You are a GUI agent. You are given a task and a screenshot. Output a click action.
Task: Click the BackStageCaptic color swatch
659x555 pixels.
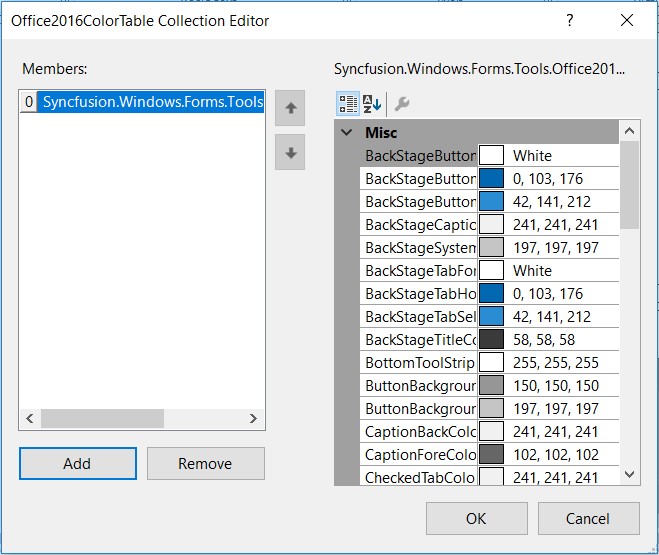pyautogui.click(x=491, y=224)
